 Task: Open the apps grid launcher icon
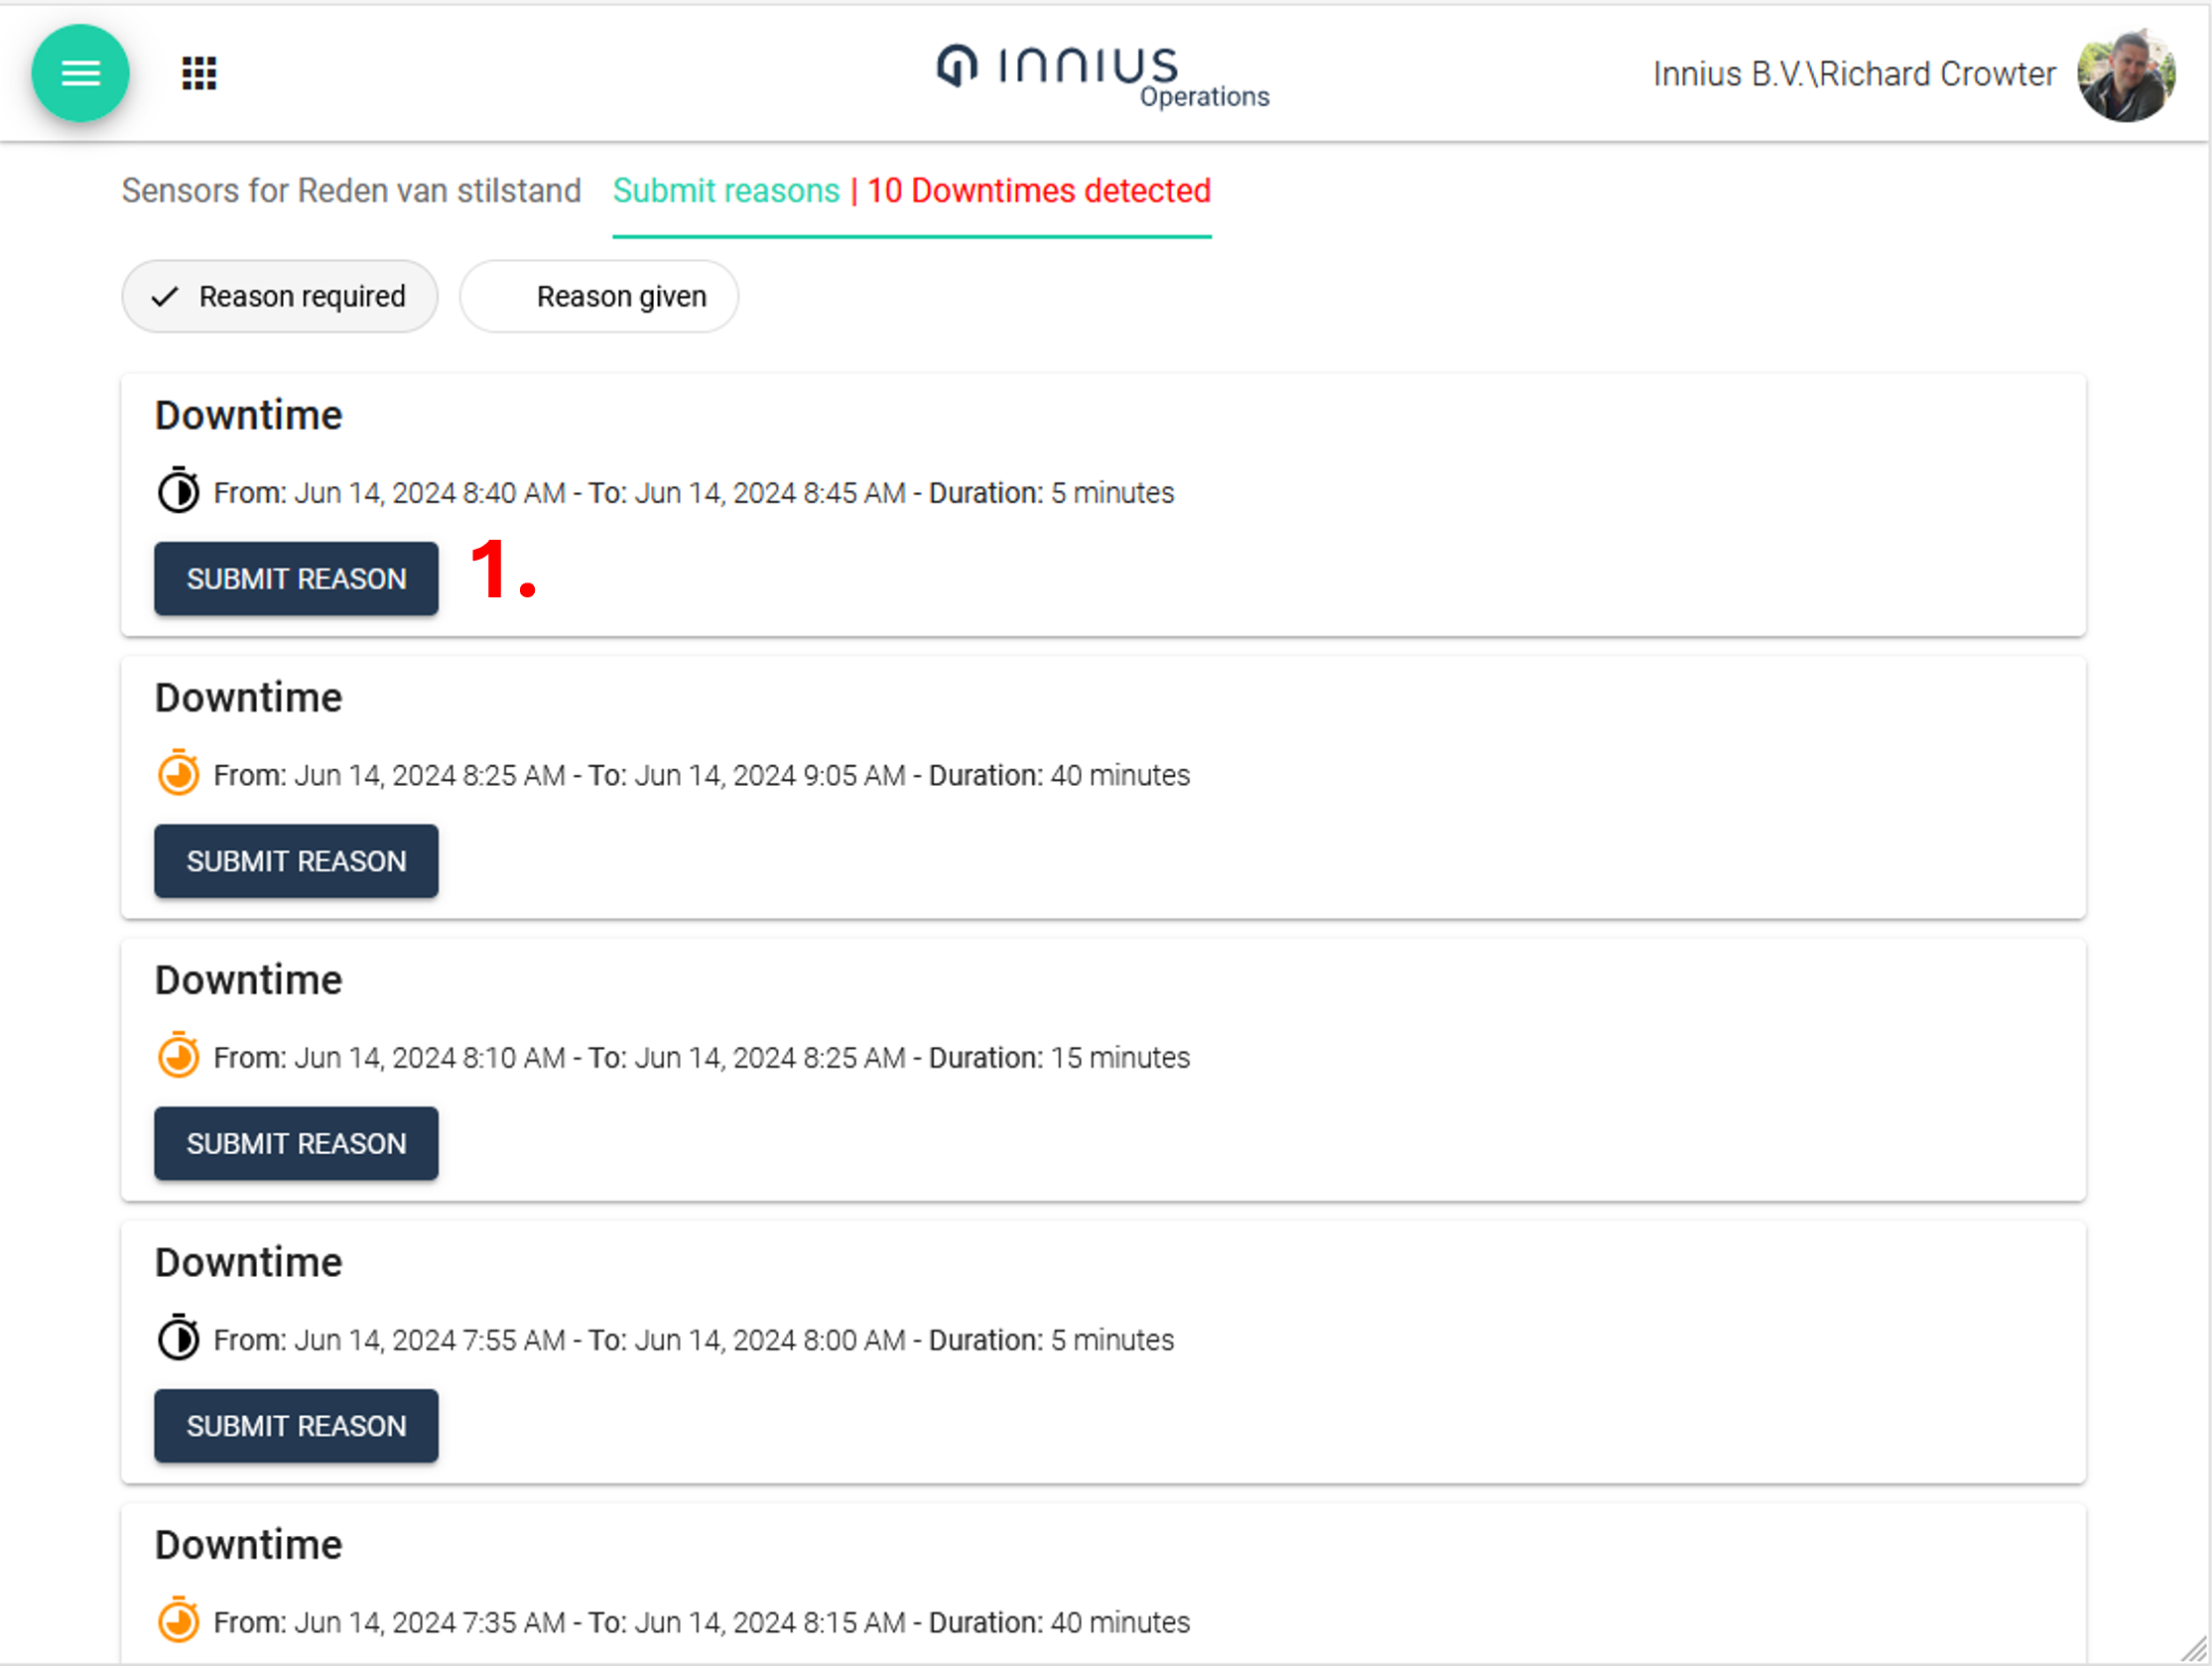(x=199, y=73)
